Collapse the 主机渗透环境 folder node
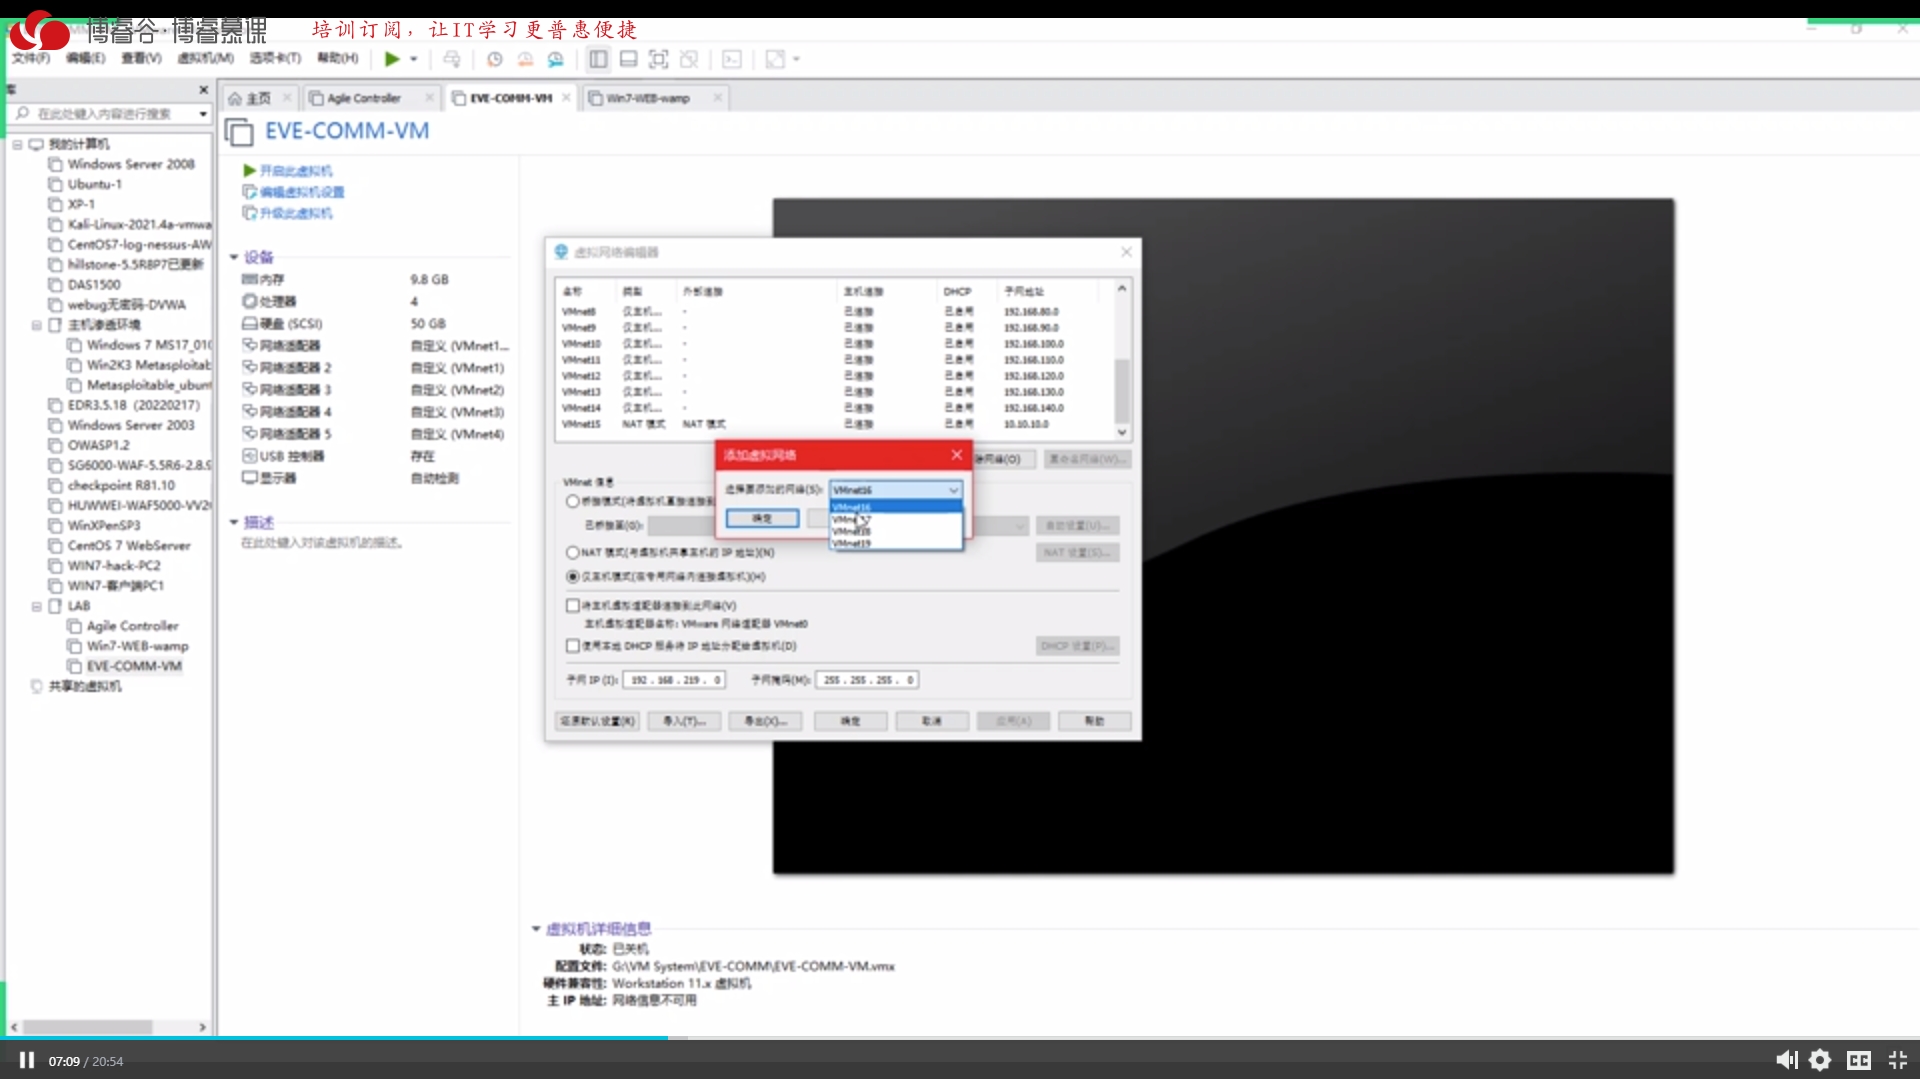This screenshot has height=1079, width=1920. [x=36, y=325]
